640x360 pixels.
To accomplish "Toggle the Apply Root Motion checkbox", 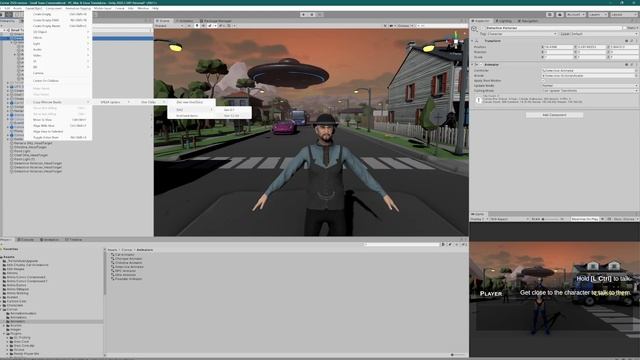I will pos(543,81).
